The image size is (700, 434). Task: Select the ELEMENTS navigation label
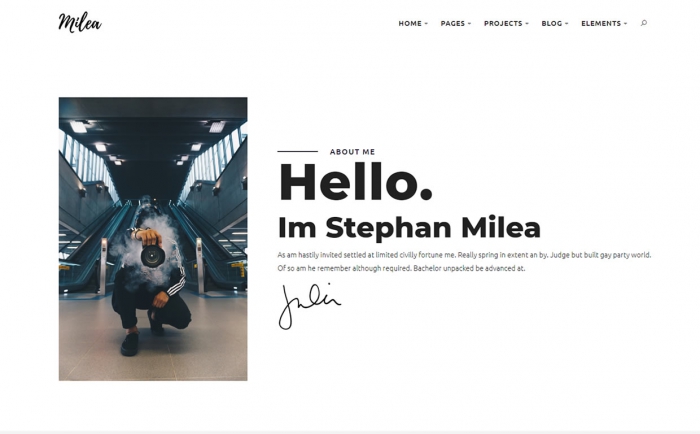[x=601, y=24]
